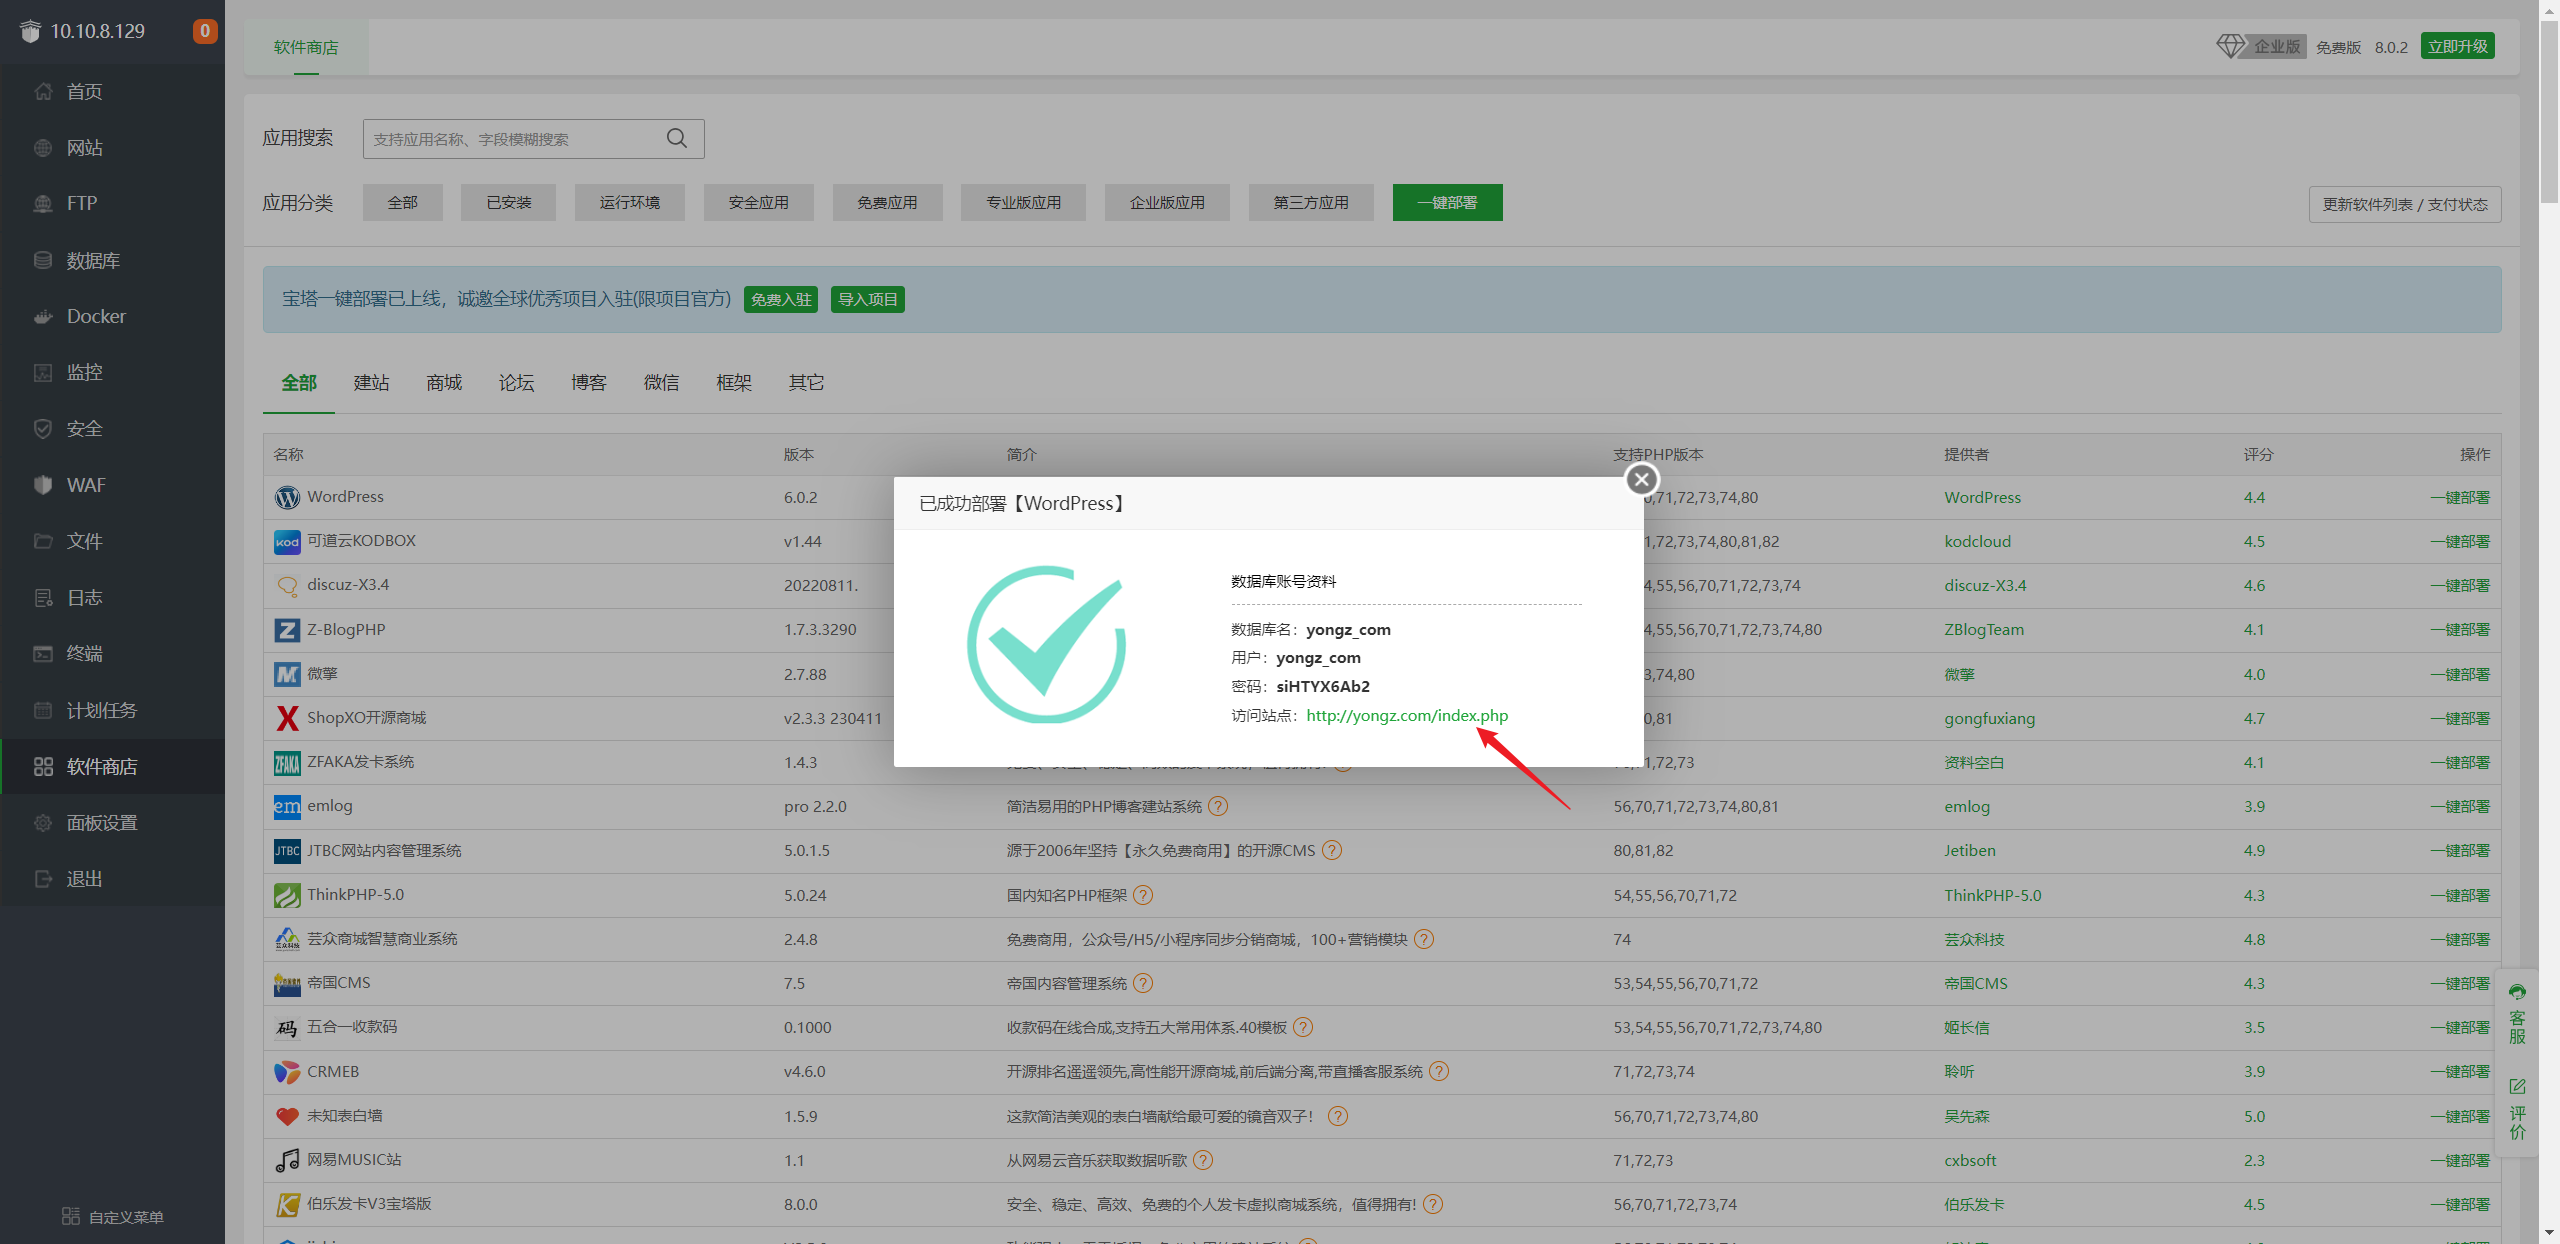Click 更新软件列表 / 支付状态 button
The width and height of the screenshot is (2560, 1244).
(2405, 204)
